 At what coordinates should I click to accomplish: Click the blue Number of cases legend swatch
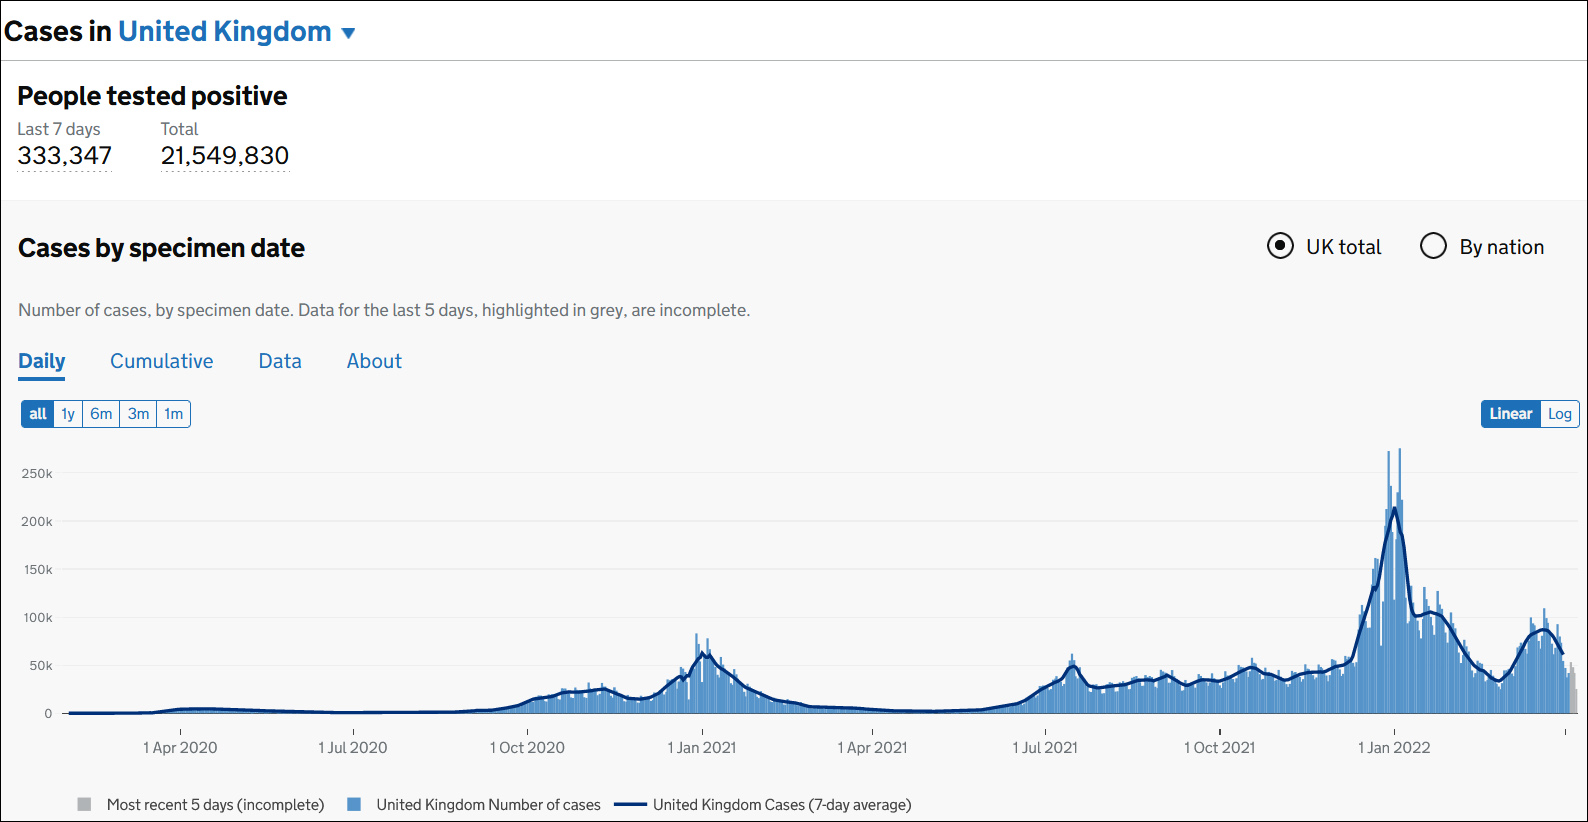(354, 804)
